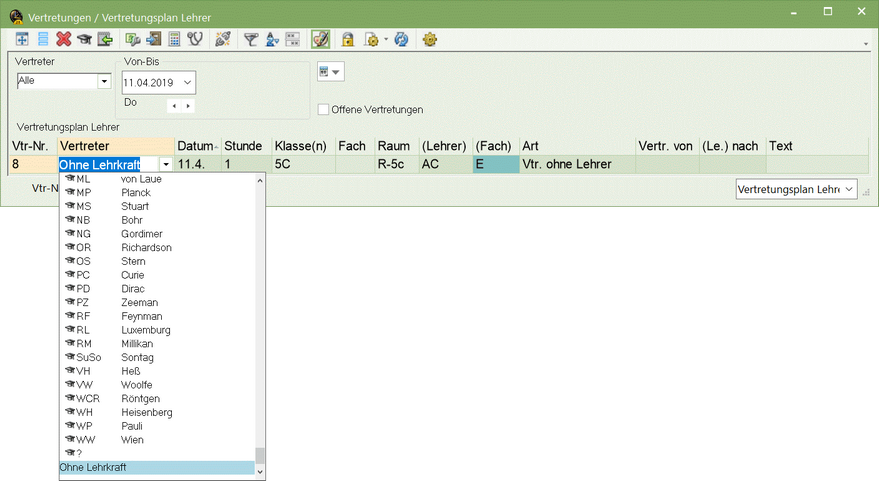This screenshot has width=879, height=481.
Task: Choose OR Richardson from the list
Action: click(x=157, y=247)
